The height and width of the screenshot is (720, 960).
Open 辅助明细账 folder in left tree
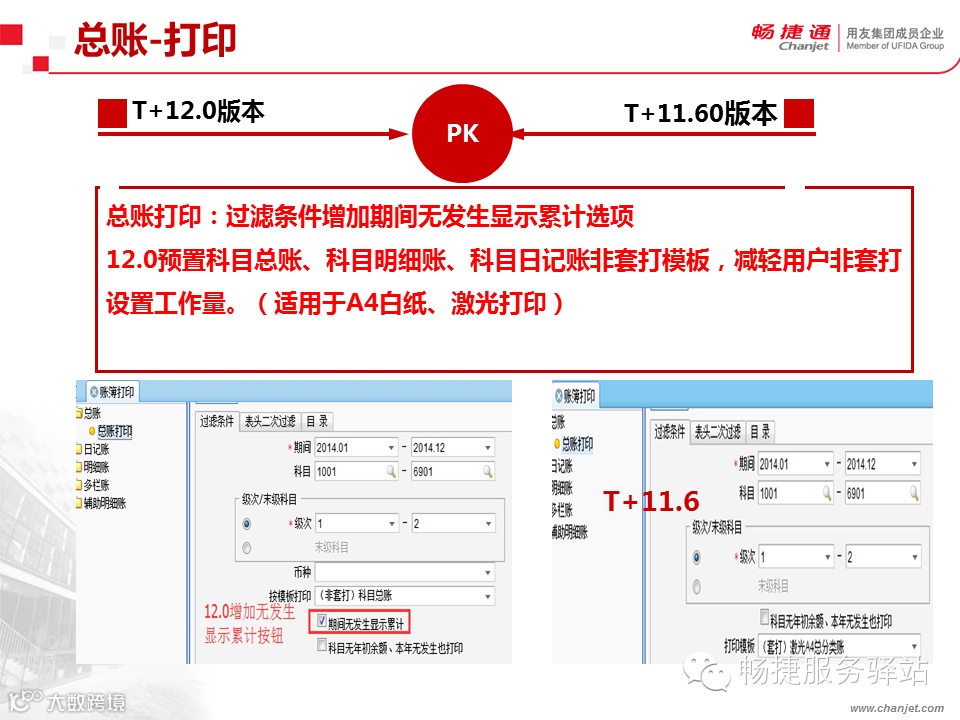pos(102,503)
